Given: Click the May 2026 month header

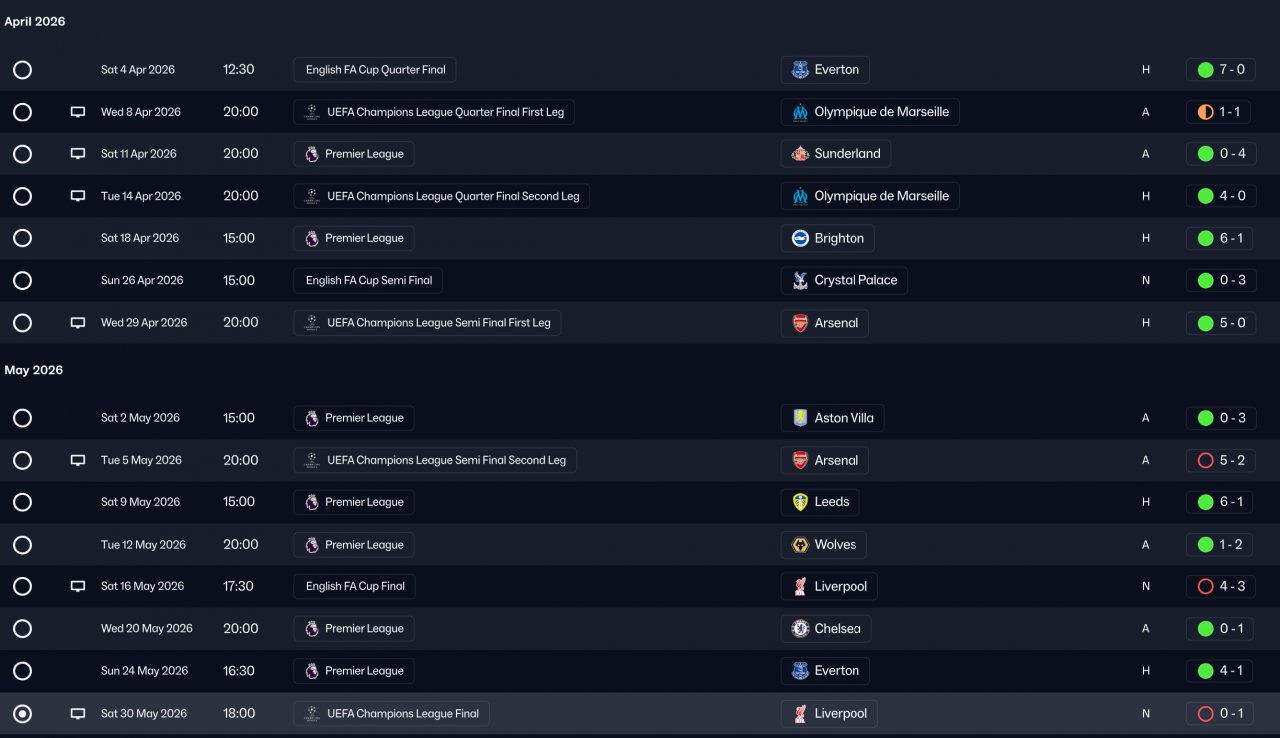Looking at the screenshot, I should pos(34,370).
